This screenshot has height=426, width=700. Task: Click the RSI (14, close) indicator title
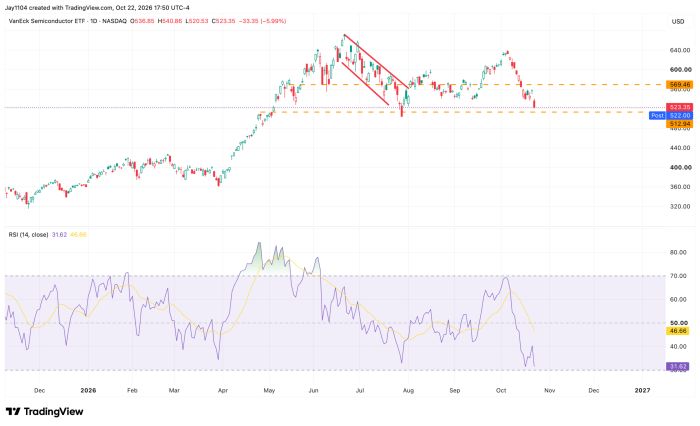click(28, 234)
